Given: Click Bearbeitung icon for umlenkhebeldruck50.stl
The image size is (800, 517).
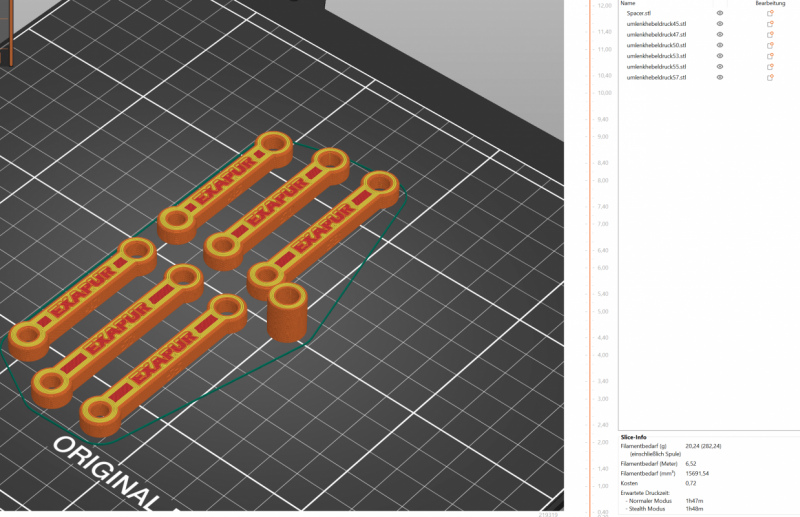Looking at the screenshot, I should click(x=770, y=45).
